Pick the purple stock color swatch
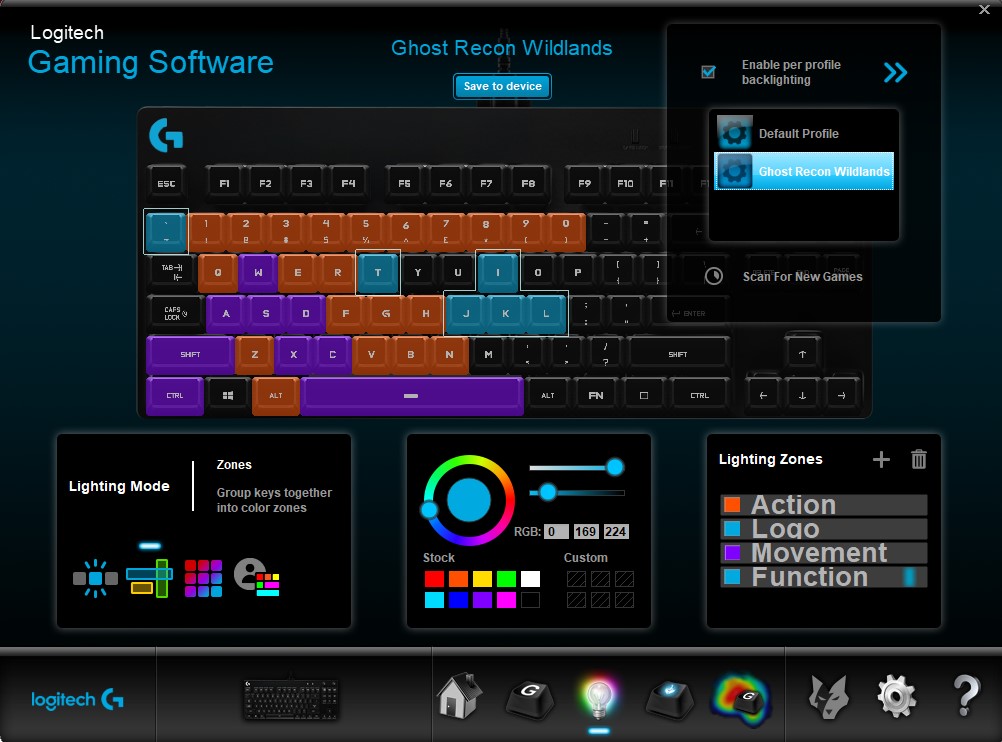 click(482, 599)
